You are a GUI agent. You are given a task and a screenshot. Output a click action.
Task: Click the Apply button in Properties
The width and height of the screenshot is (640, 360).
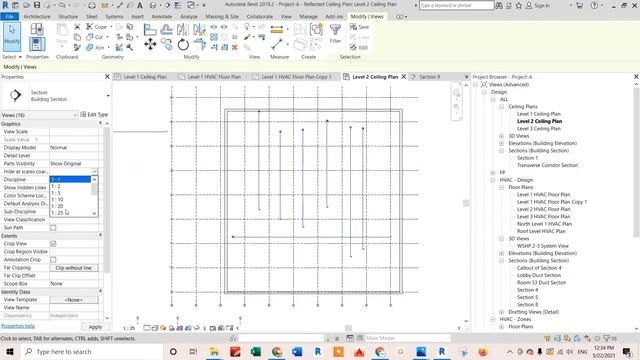click(x=96, y=327)
